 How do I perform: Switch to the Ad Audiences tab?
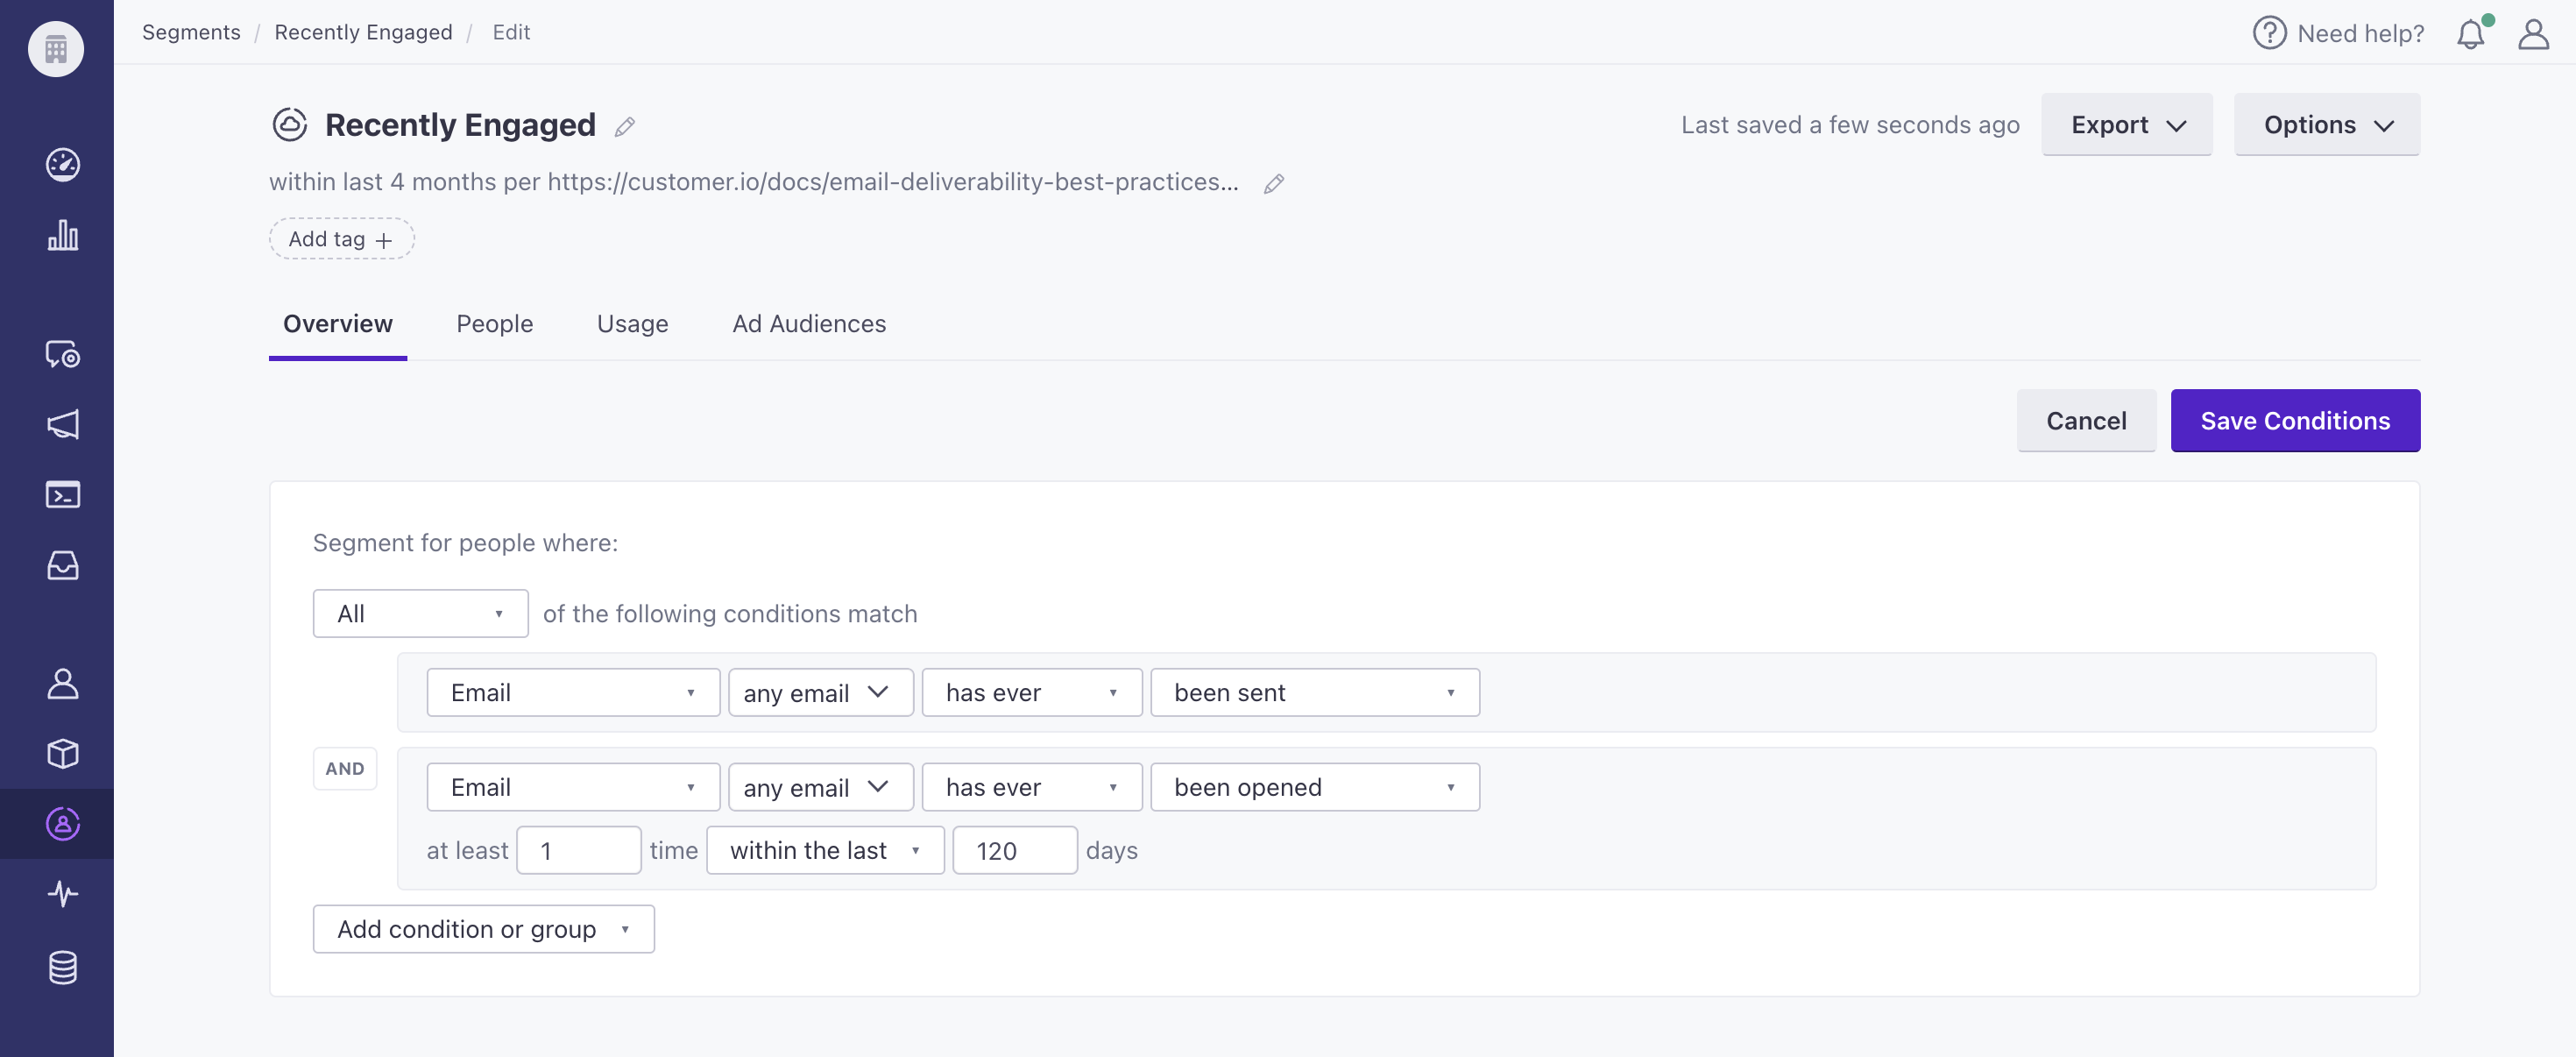[809, 324]
